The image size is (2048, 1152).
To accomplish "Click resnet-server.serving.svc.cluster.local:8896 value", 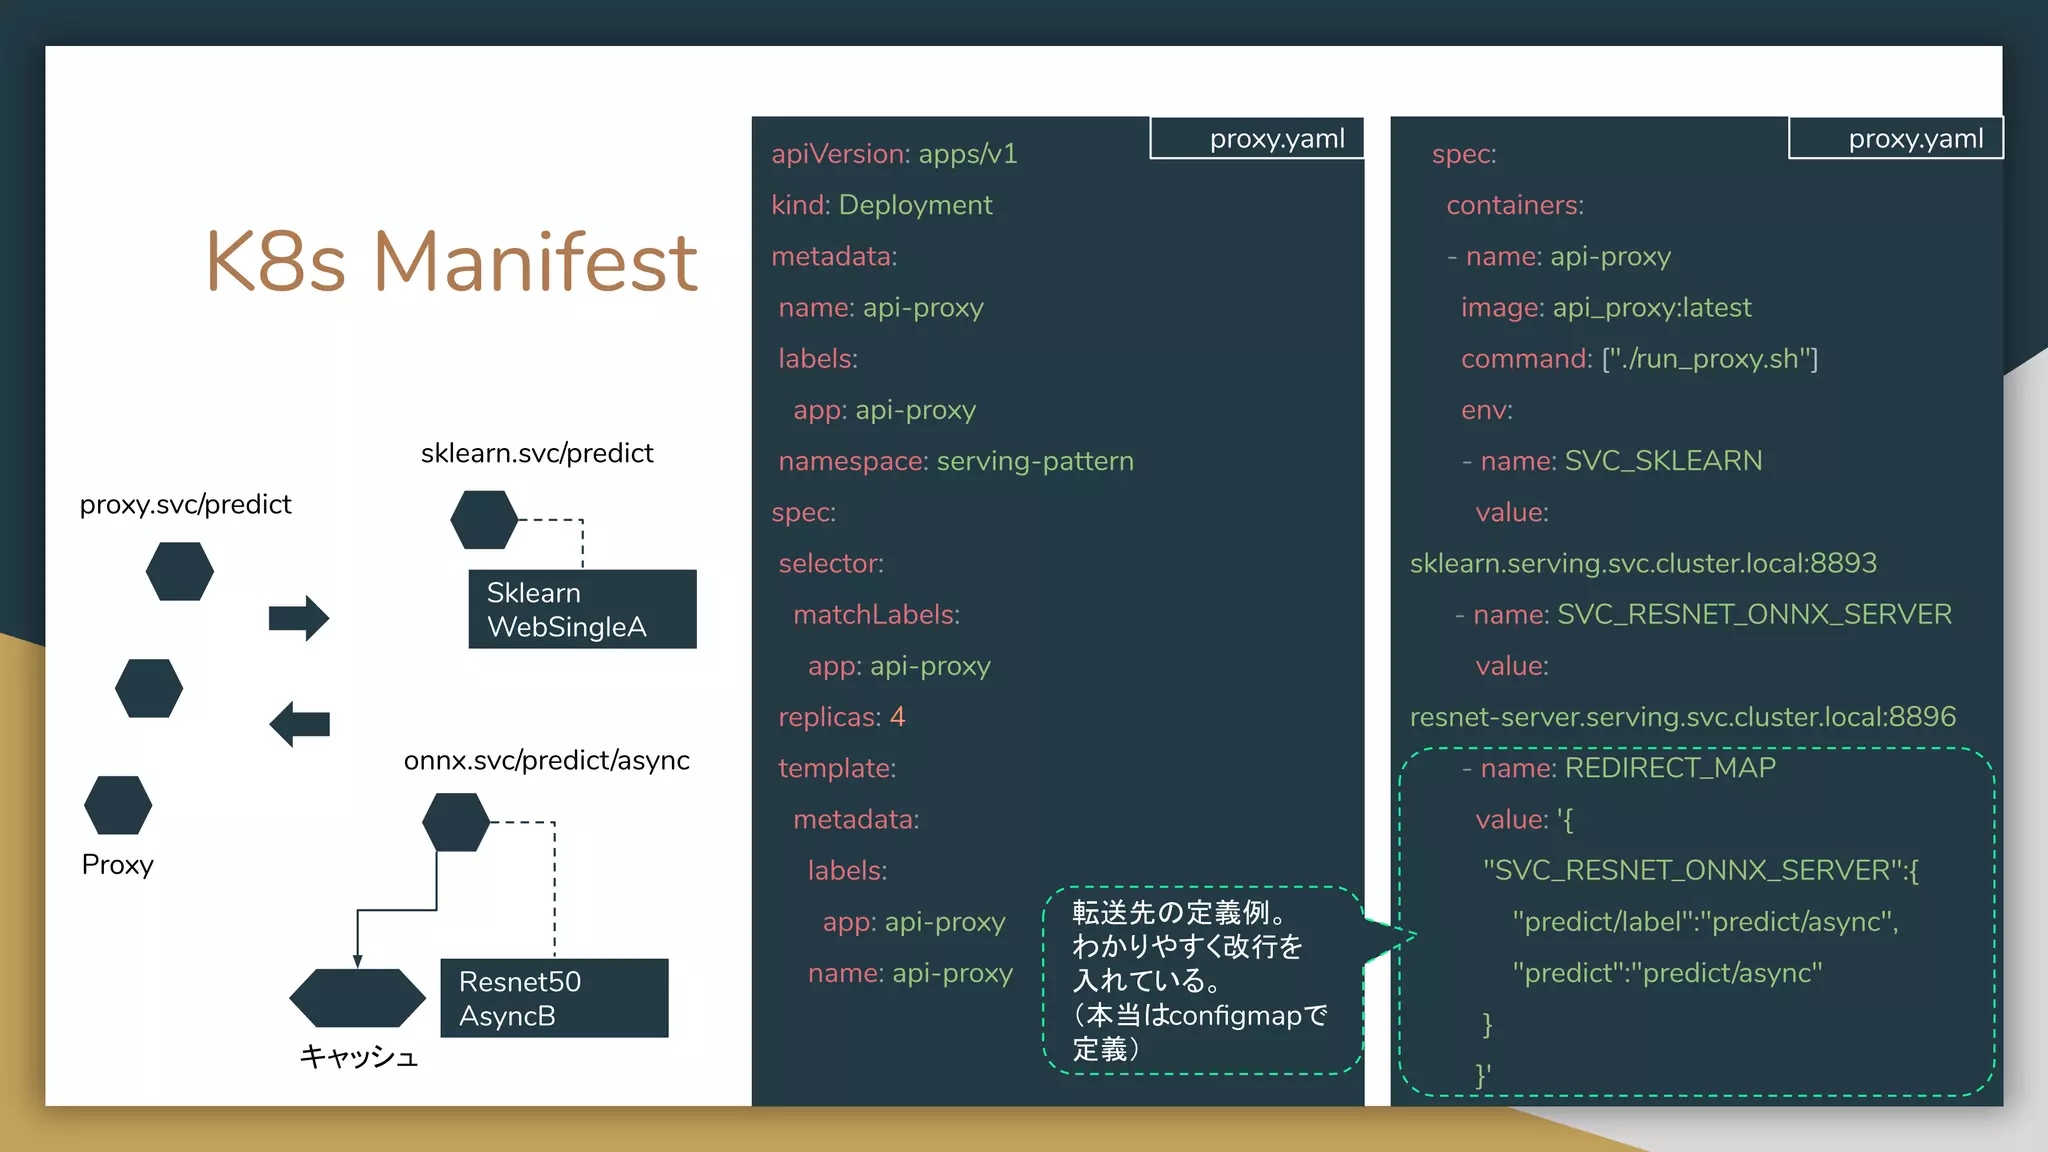I will pyautogui.click(x=1683, y=717).
